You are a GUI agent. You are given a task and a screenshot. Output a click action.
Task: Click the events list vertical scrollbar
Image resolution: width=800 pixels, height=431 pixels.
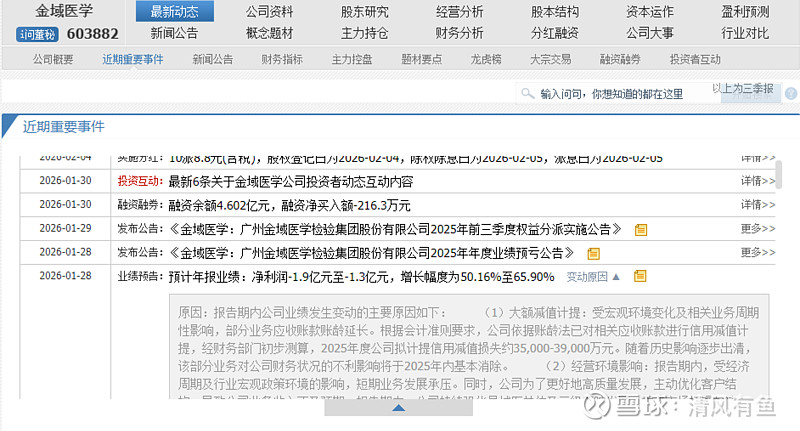click(779, 174)
